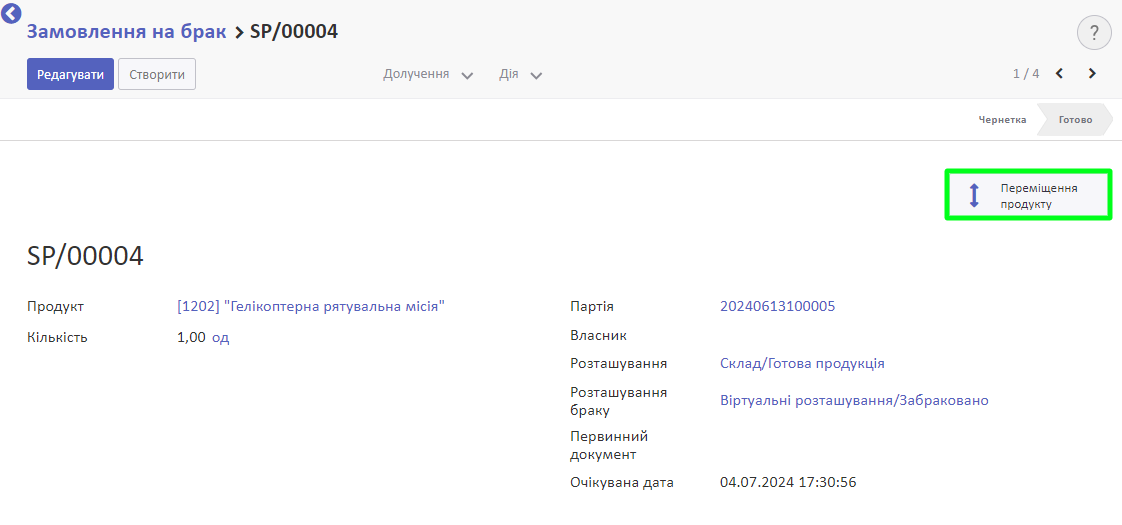The height and width of the screenshot is (525, 1122).
Task: Click the Продукт field label
Action: [55, 306]
